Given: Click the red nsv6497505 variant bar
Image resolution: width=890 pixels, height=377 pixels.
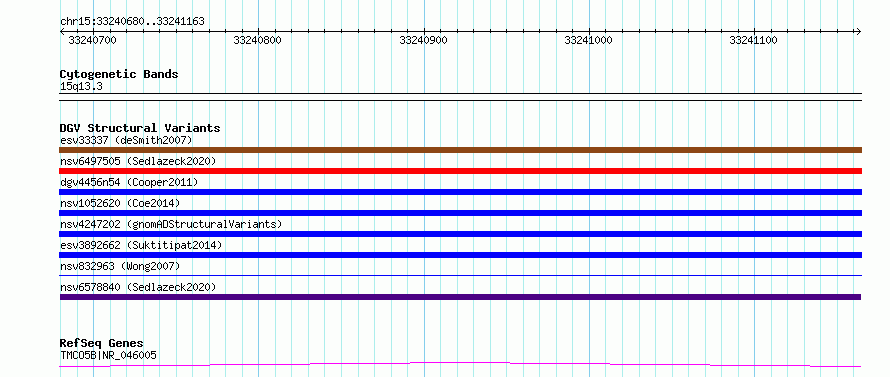Looking at the screenshot, I should (460, 171).
